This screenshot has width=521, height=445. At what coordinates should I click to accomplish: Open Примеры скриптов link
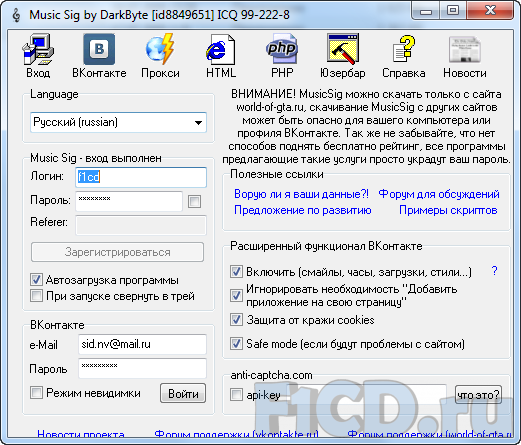(448, 210)
